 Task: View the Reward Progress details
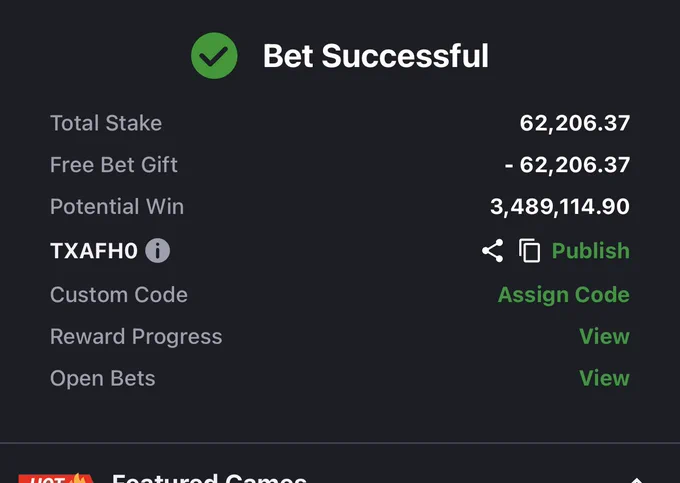coord(605,336)
